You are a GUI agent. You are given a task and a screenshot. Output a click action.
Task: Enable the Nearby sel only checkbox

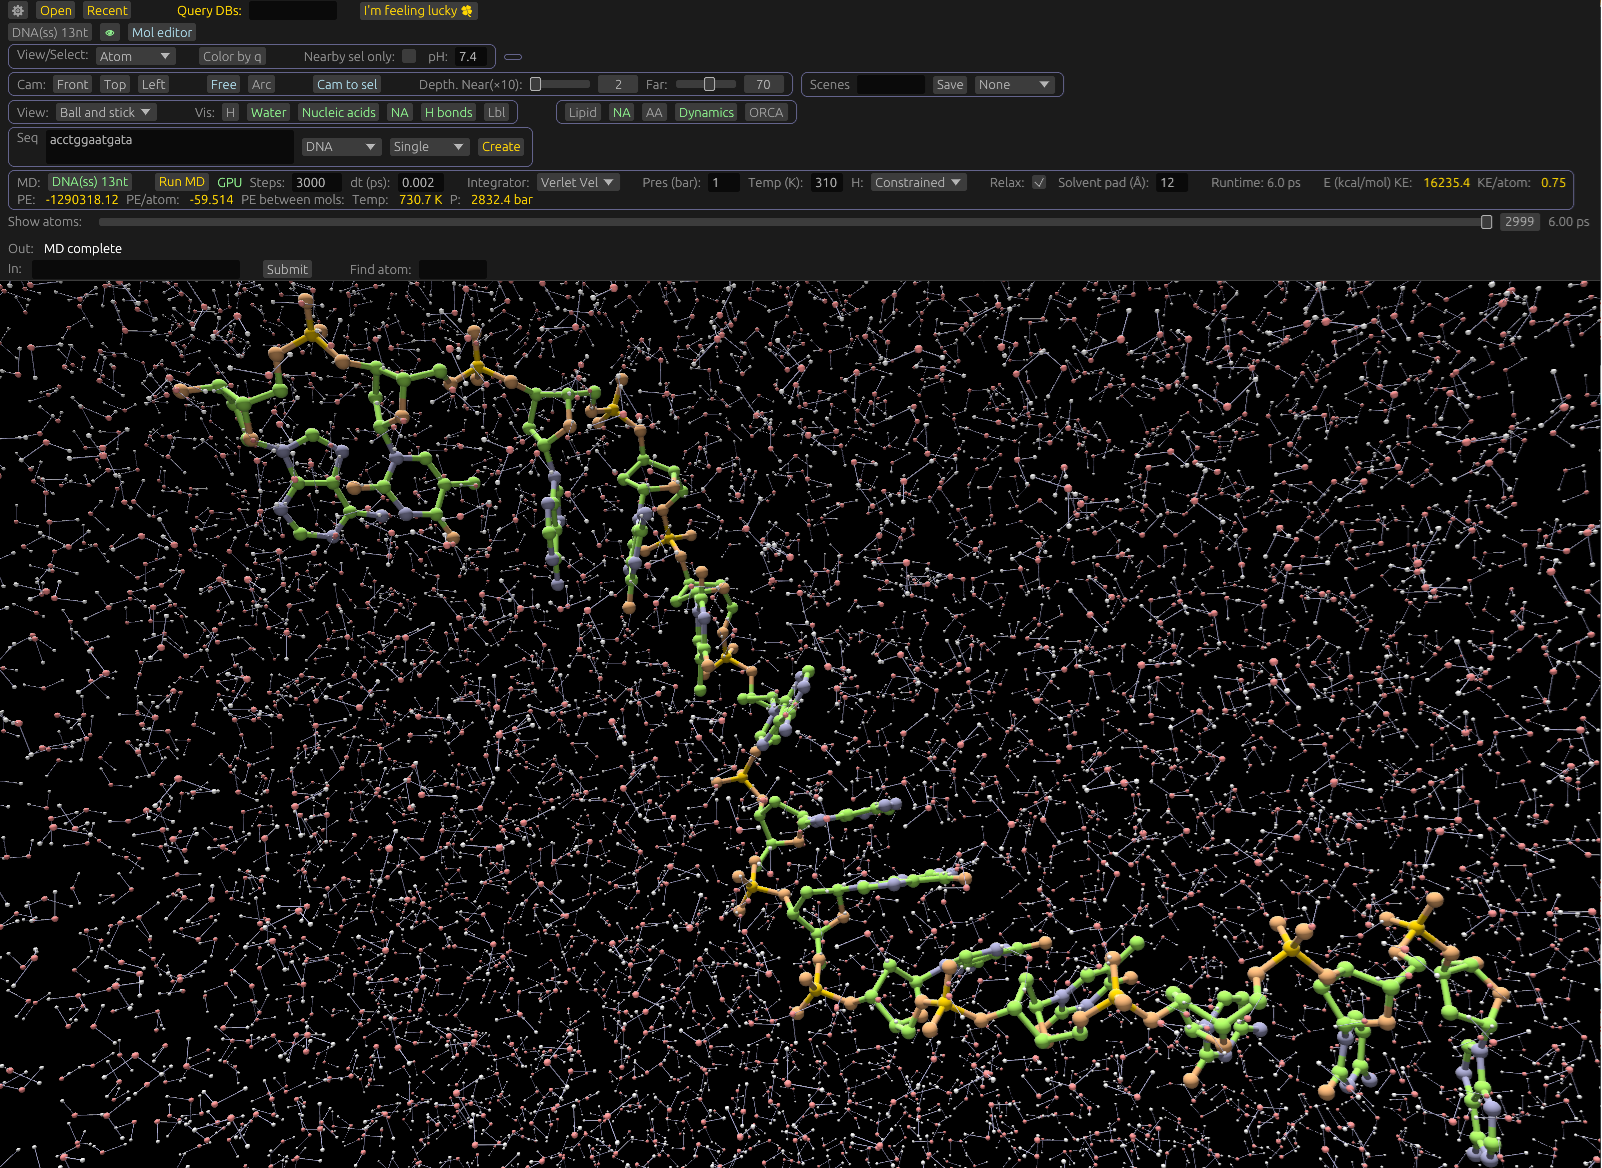(409, 57)
